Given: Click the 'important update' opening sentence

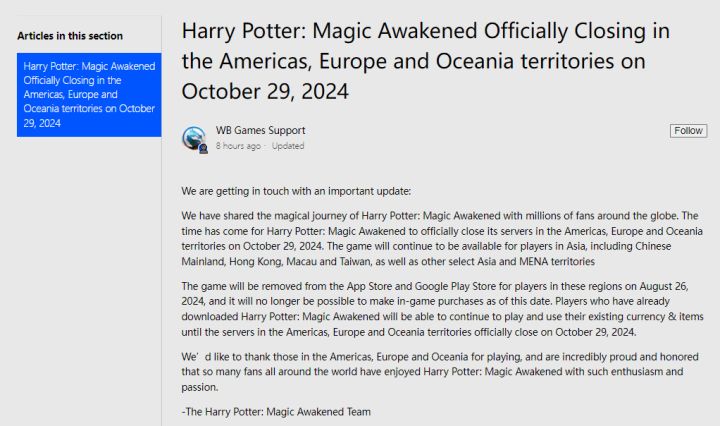Looking at the screenshot, I should tap(296, 190).
